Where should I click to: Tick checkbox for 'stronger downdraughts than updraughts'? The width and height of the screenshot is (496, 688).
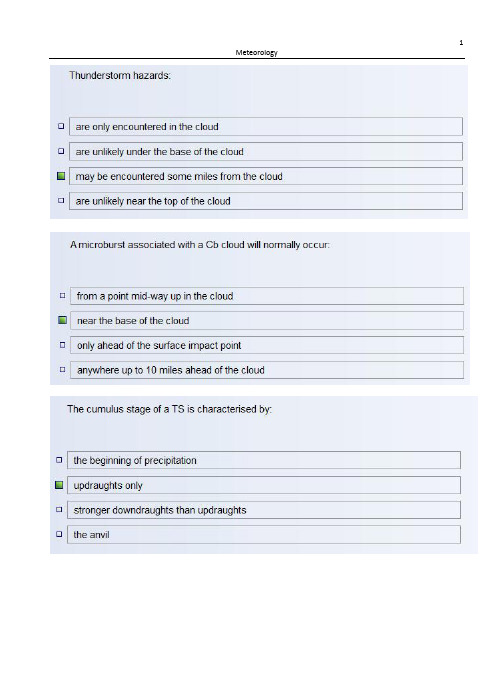coord(59,510)
